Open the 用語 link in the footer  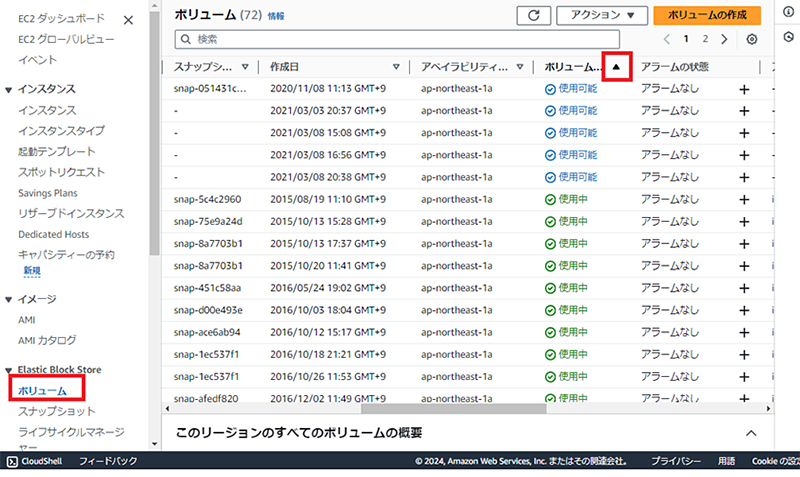click(727, 461)
